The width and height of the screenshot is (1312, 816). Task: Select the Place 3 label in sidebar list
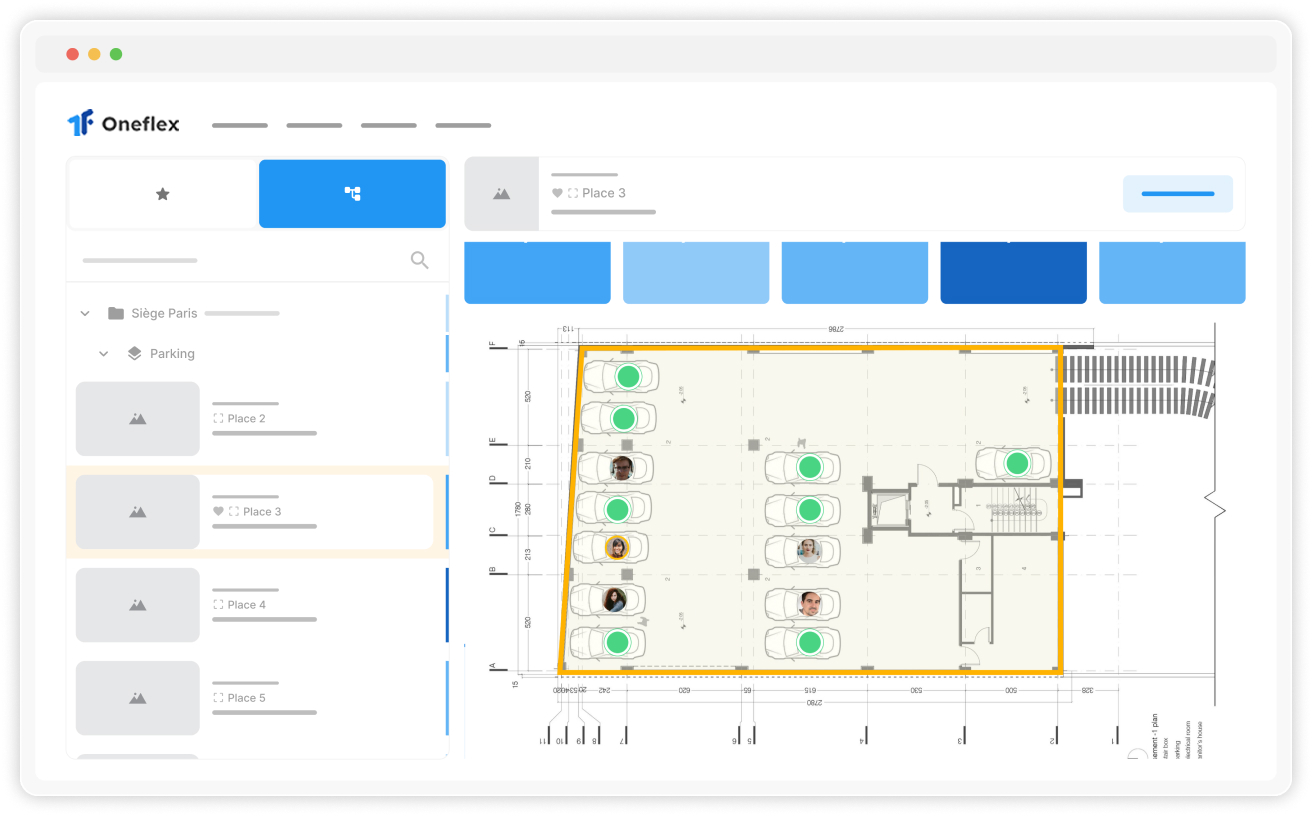click(x=262, y=512)
